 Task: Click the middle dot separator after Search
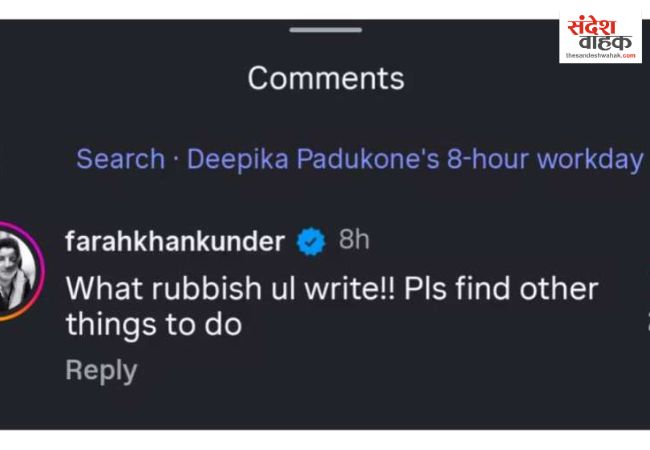tap(176, 159)
